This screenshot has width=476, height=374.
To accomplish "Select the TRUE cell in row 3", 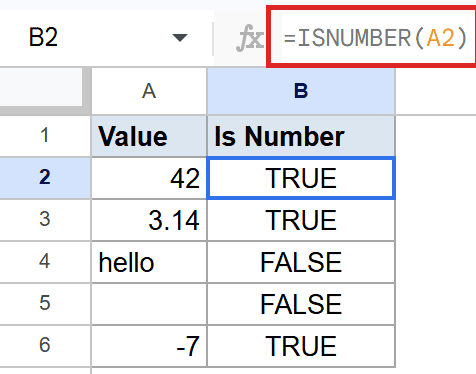I will click(301, 220).
